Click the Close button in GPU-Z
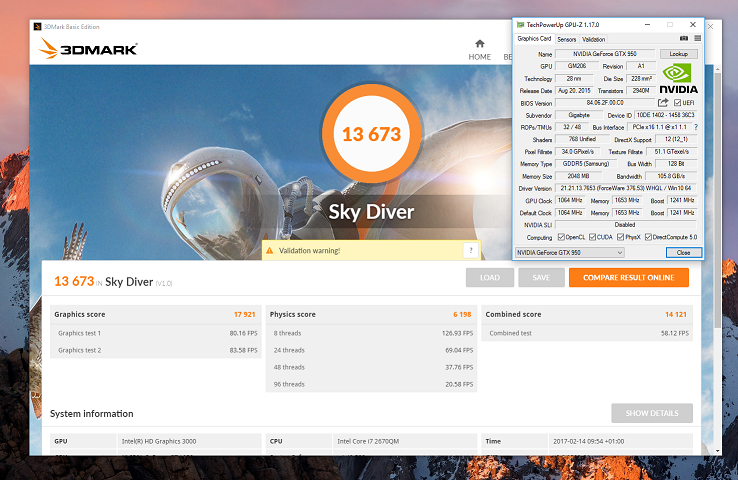Viewport: 738px width, 480px height. coord(683,253)
